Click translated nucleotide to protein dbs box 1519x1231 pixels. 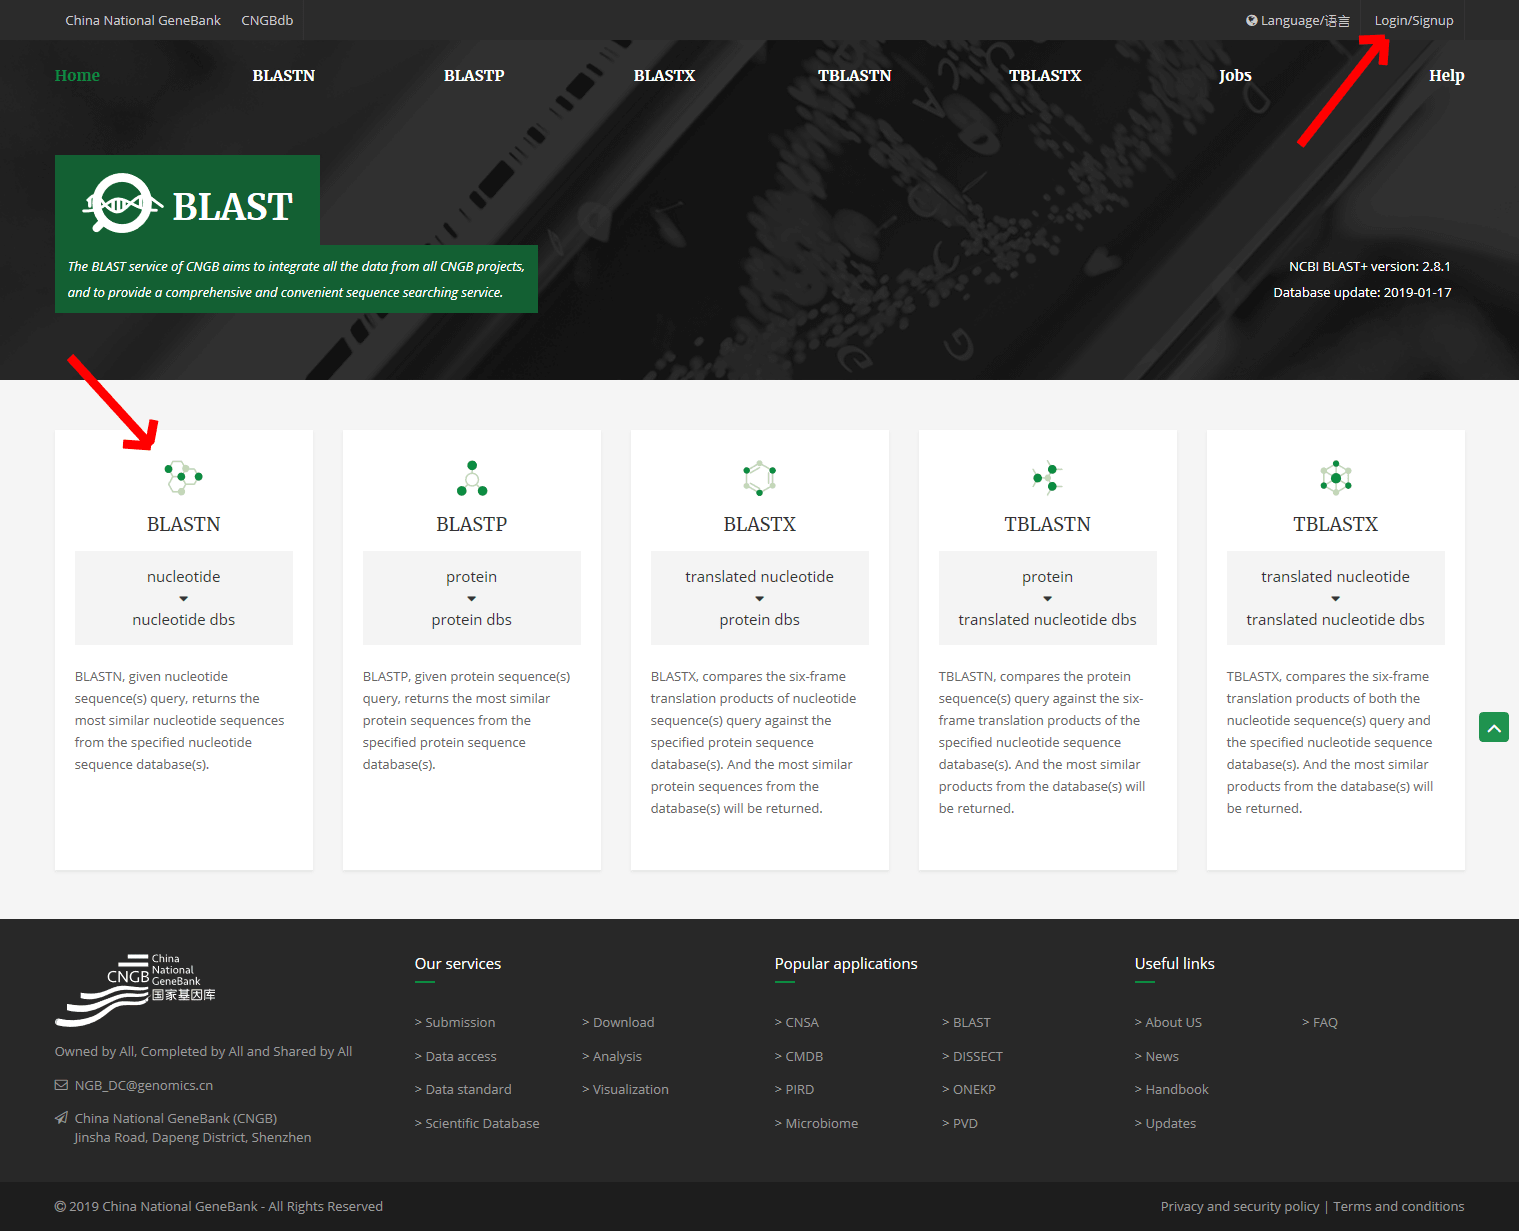pyautogui.click(x=760, y=598)
